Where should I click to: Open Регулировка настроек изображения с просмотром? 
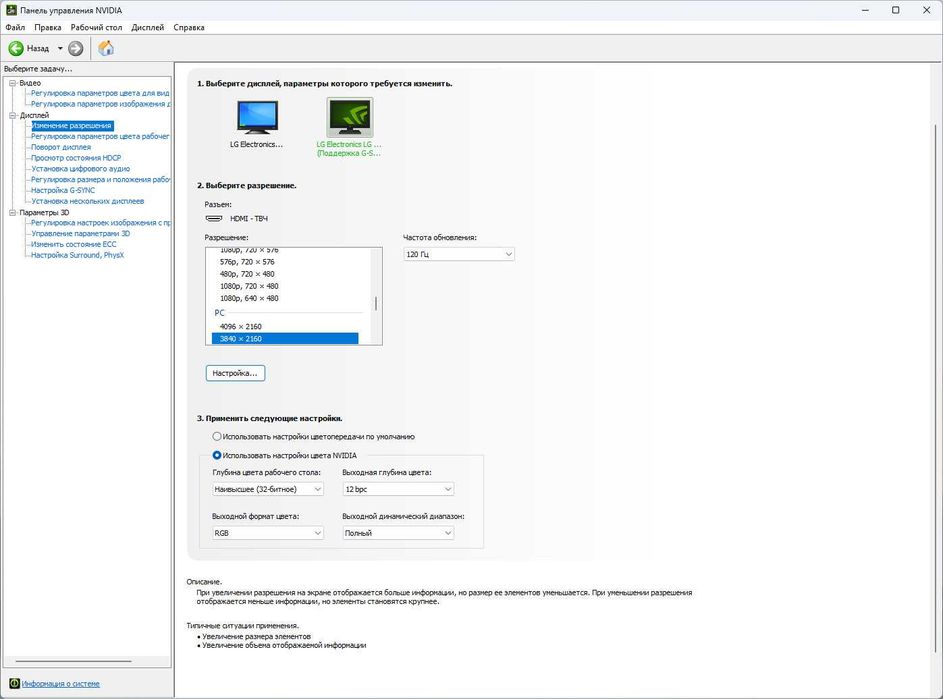pyautogui.click(x=100, y=223)
